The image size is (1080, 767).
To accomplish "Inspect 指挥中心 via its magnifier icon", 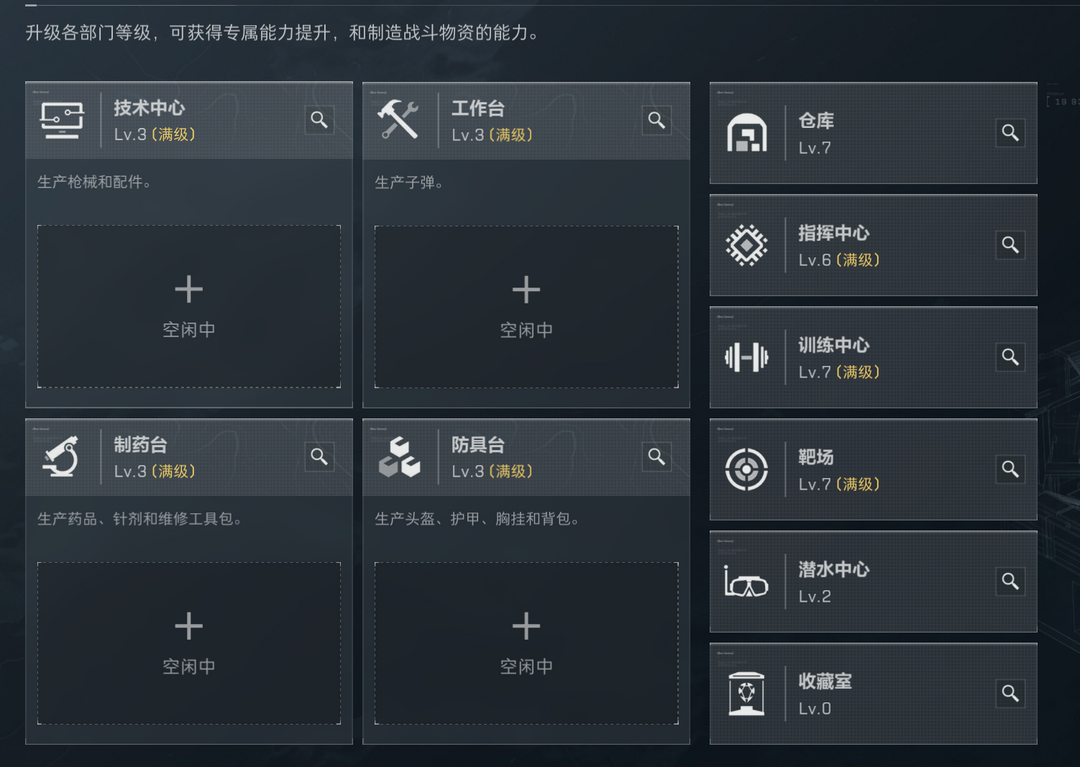I will click(1010, 245).
